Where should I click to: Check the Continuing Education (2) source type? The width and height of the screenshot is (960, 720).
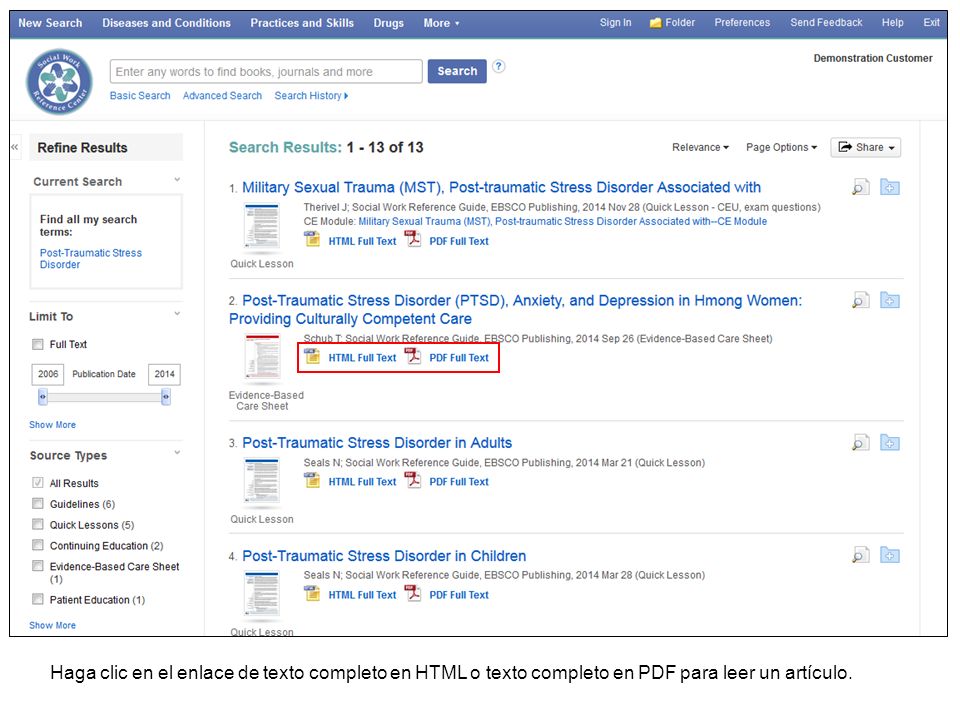[38, 545]
